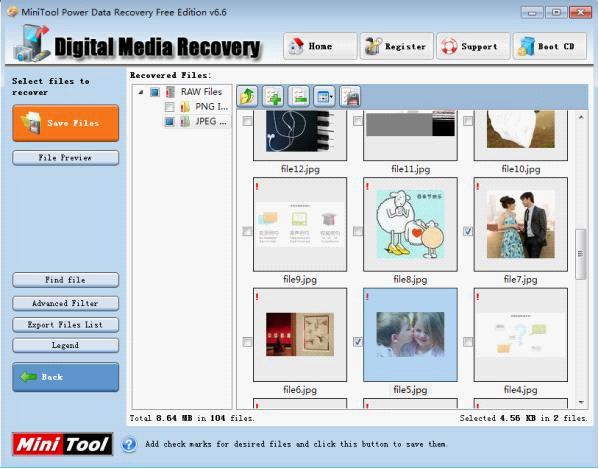Check the file12.jpg checkbox

[x=247, y=121]
